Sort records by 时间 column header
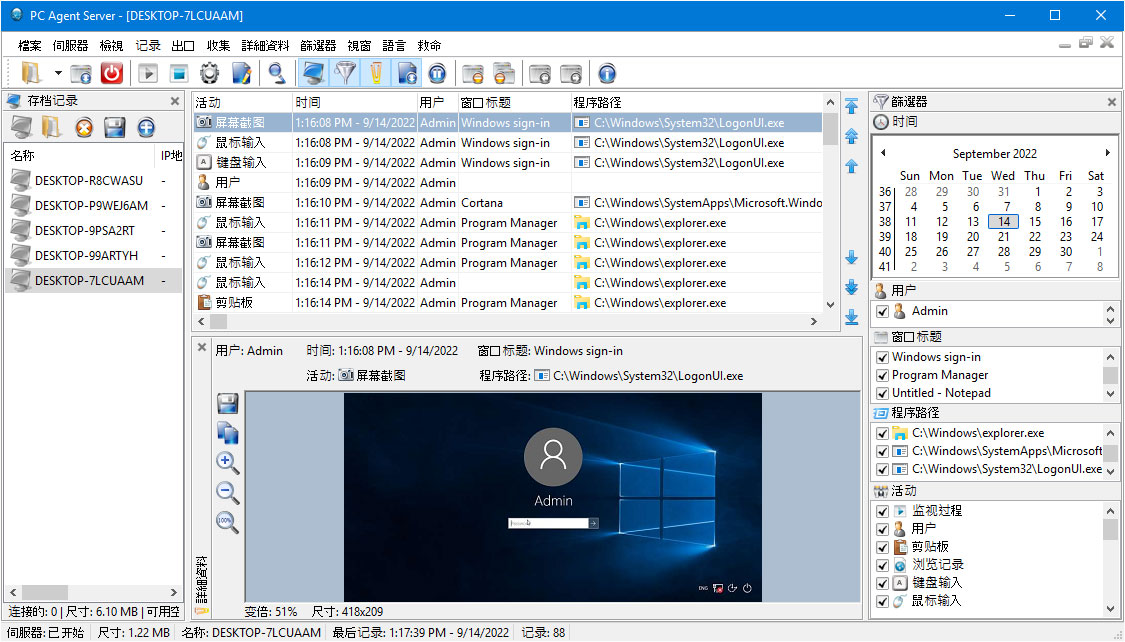Viewport: 1125px width, 642px height. 354,103
